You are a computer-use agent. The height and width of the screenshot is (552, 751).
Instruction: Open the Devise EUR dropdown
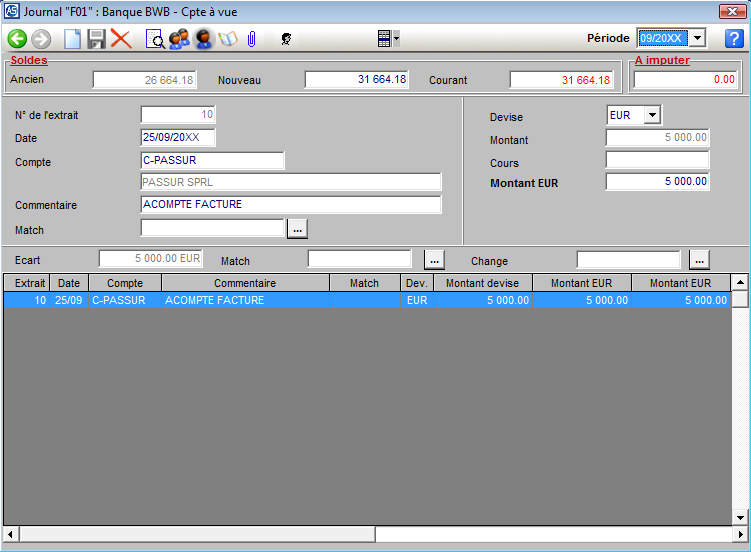pos(652,116)
